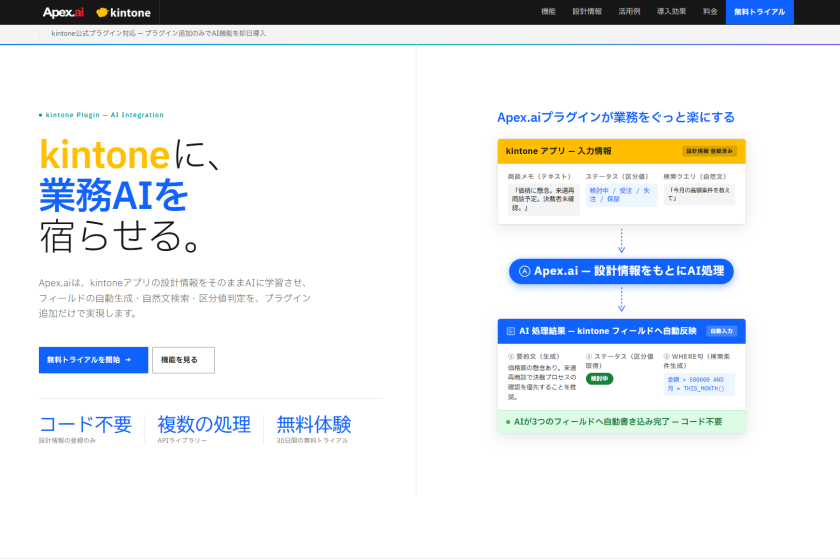840x560 pixels.
Task: Open the 機能 menu item
Action: point(548,12)
